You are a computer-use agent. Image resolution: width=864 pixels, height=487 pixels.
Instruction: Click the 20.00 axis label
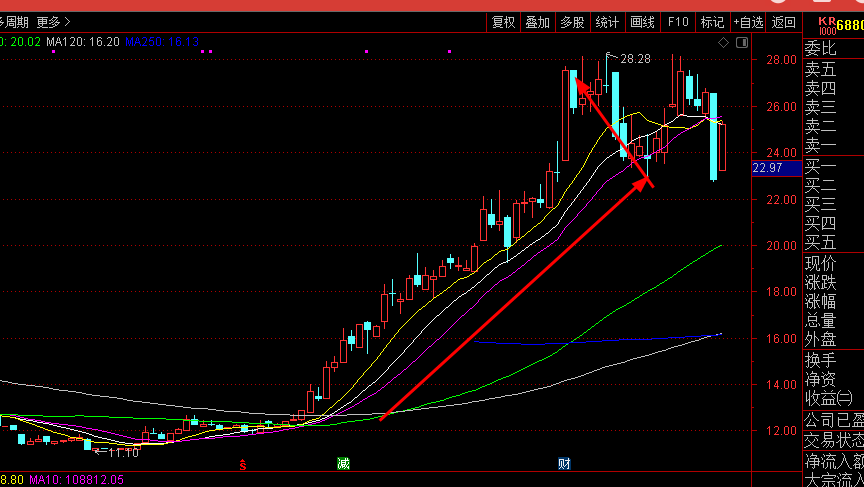(x=781, y=246)
